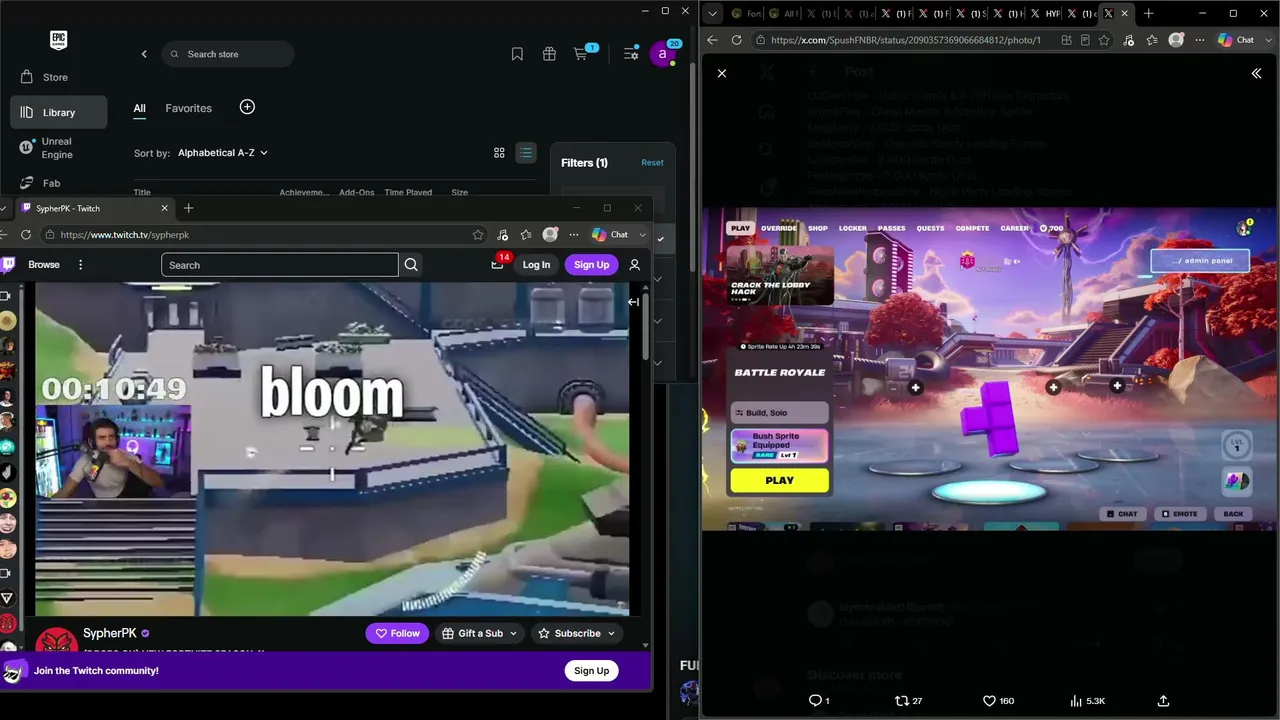The image size is (1280, 720).
Task: Open Twitch notifications inbox
Action: (498, 264)
